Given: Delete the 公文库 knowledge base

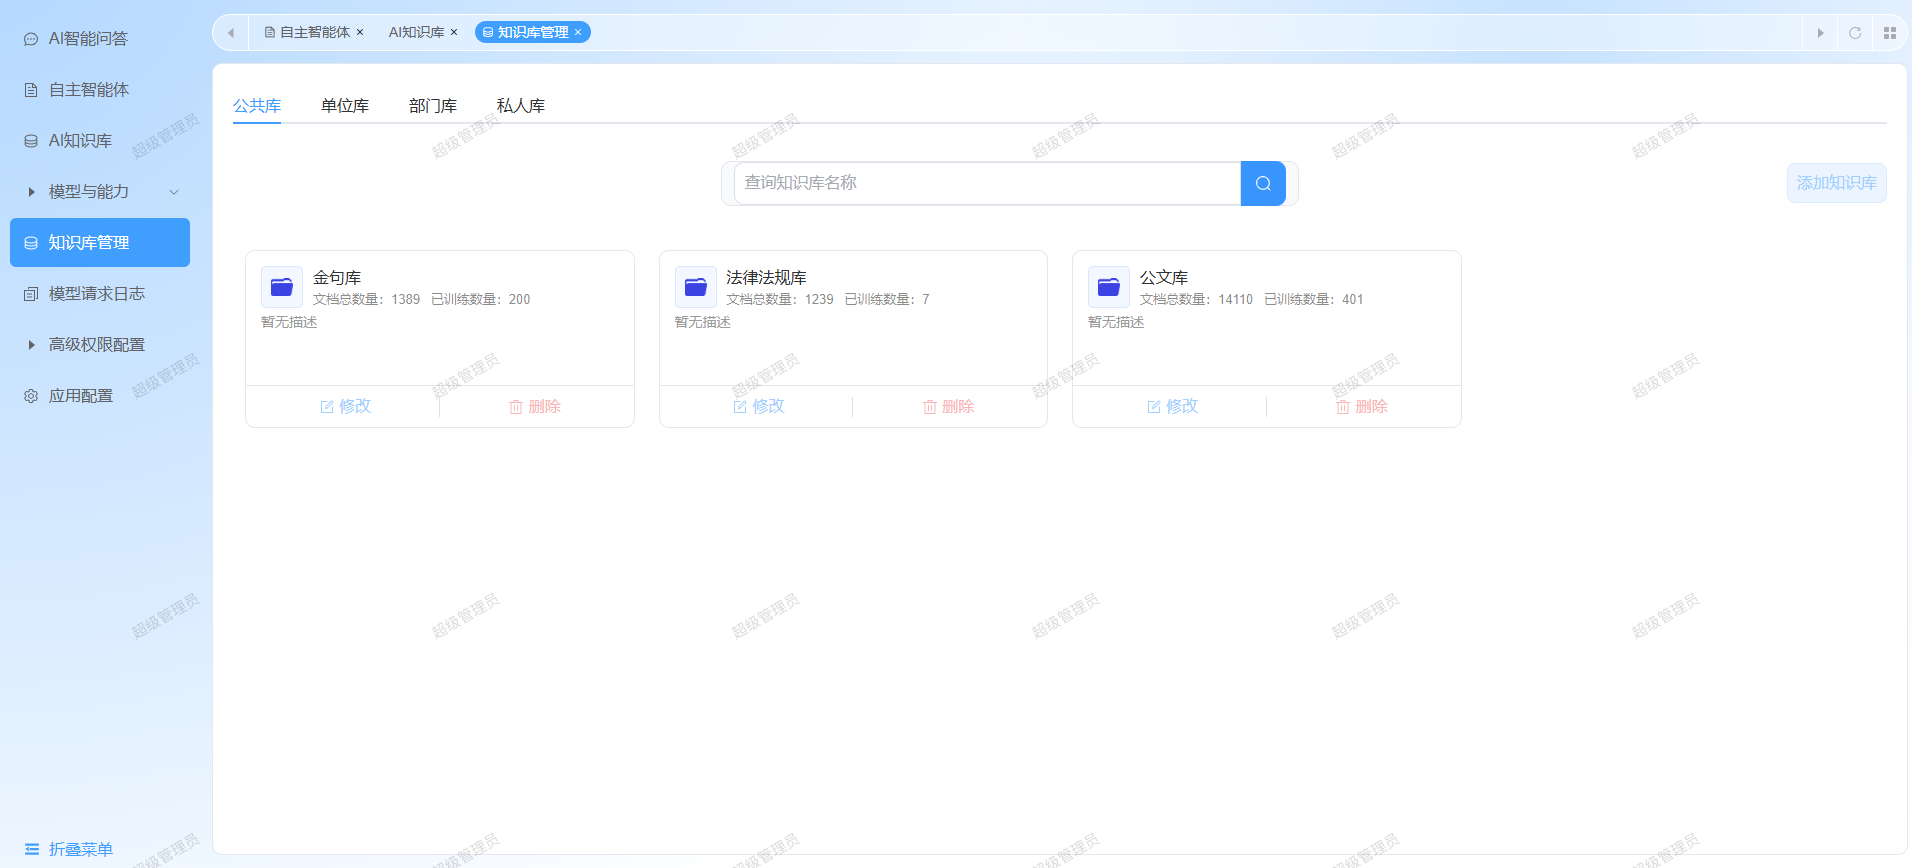Looking at the screenshot, I should (1362, 406).
